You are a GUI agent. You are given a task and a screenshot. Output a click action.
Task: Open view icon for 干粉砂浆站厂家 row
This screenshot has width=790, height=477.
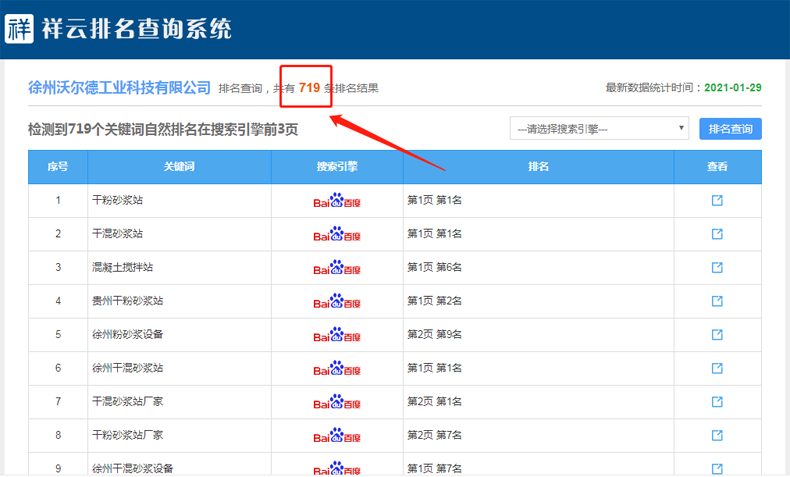(717, 435)
